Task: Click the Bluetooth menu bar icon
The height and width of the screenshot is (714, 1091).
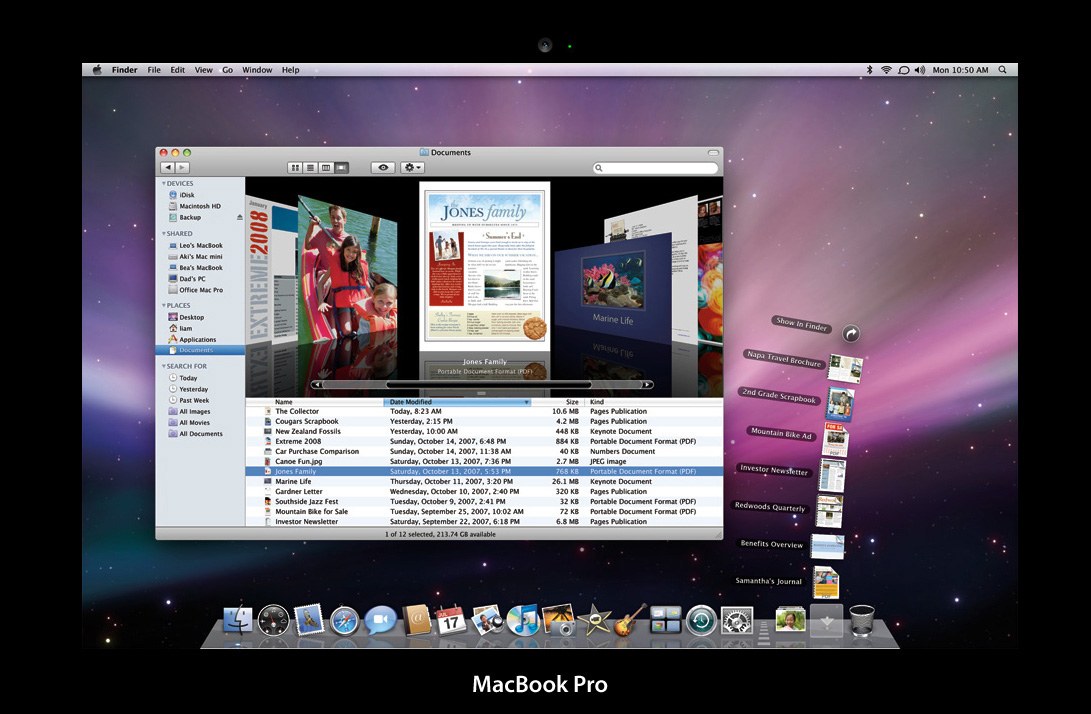Action: [x=869, y=70]
